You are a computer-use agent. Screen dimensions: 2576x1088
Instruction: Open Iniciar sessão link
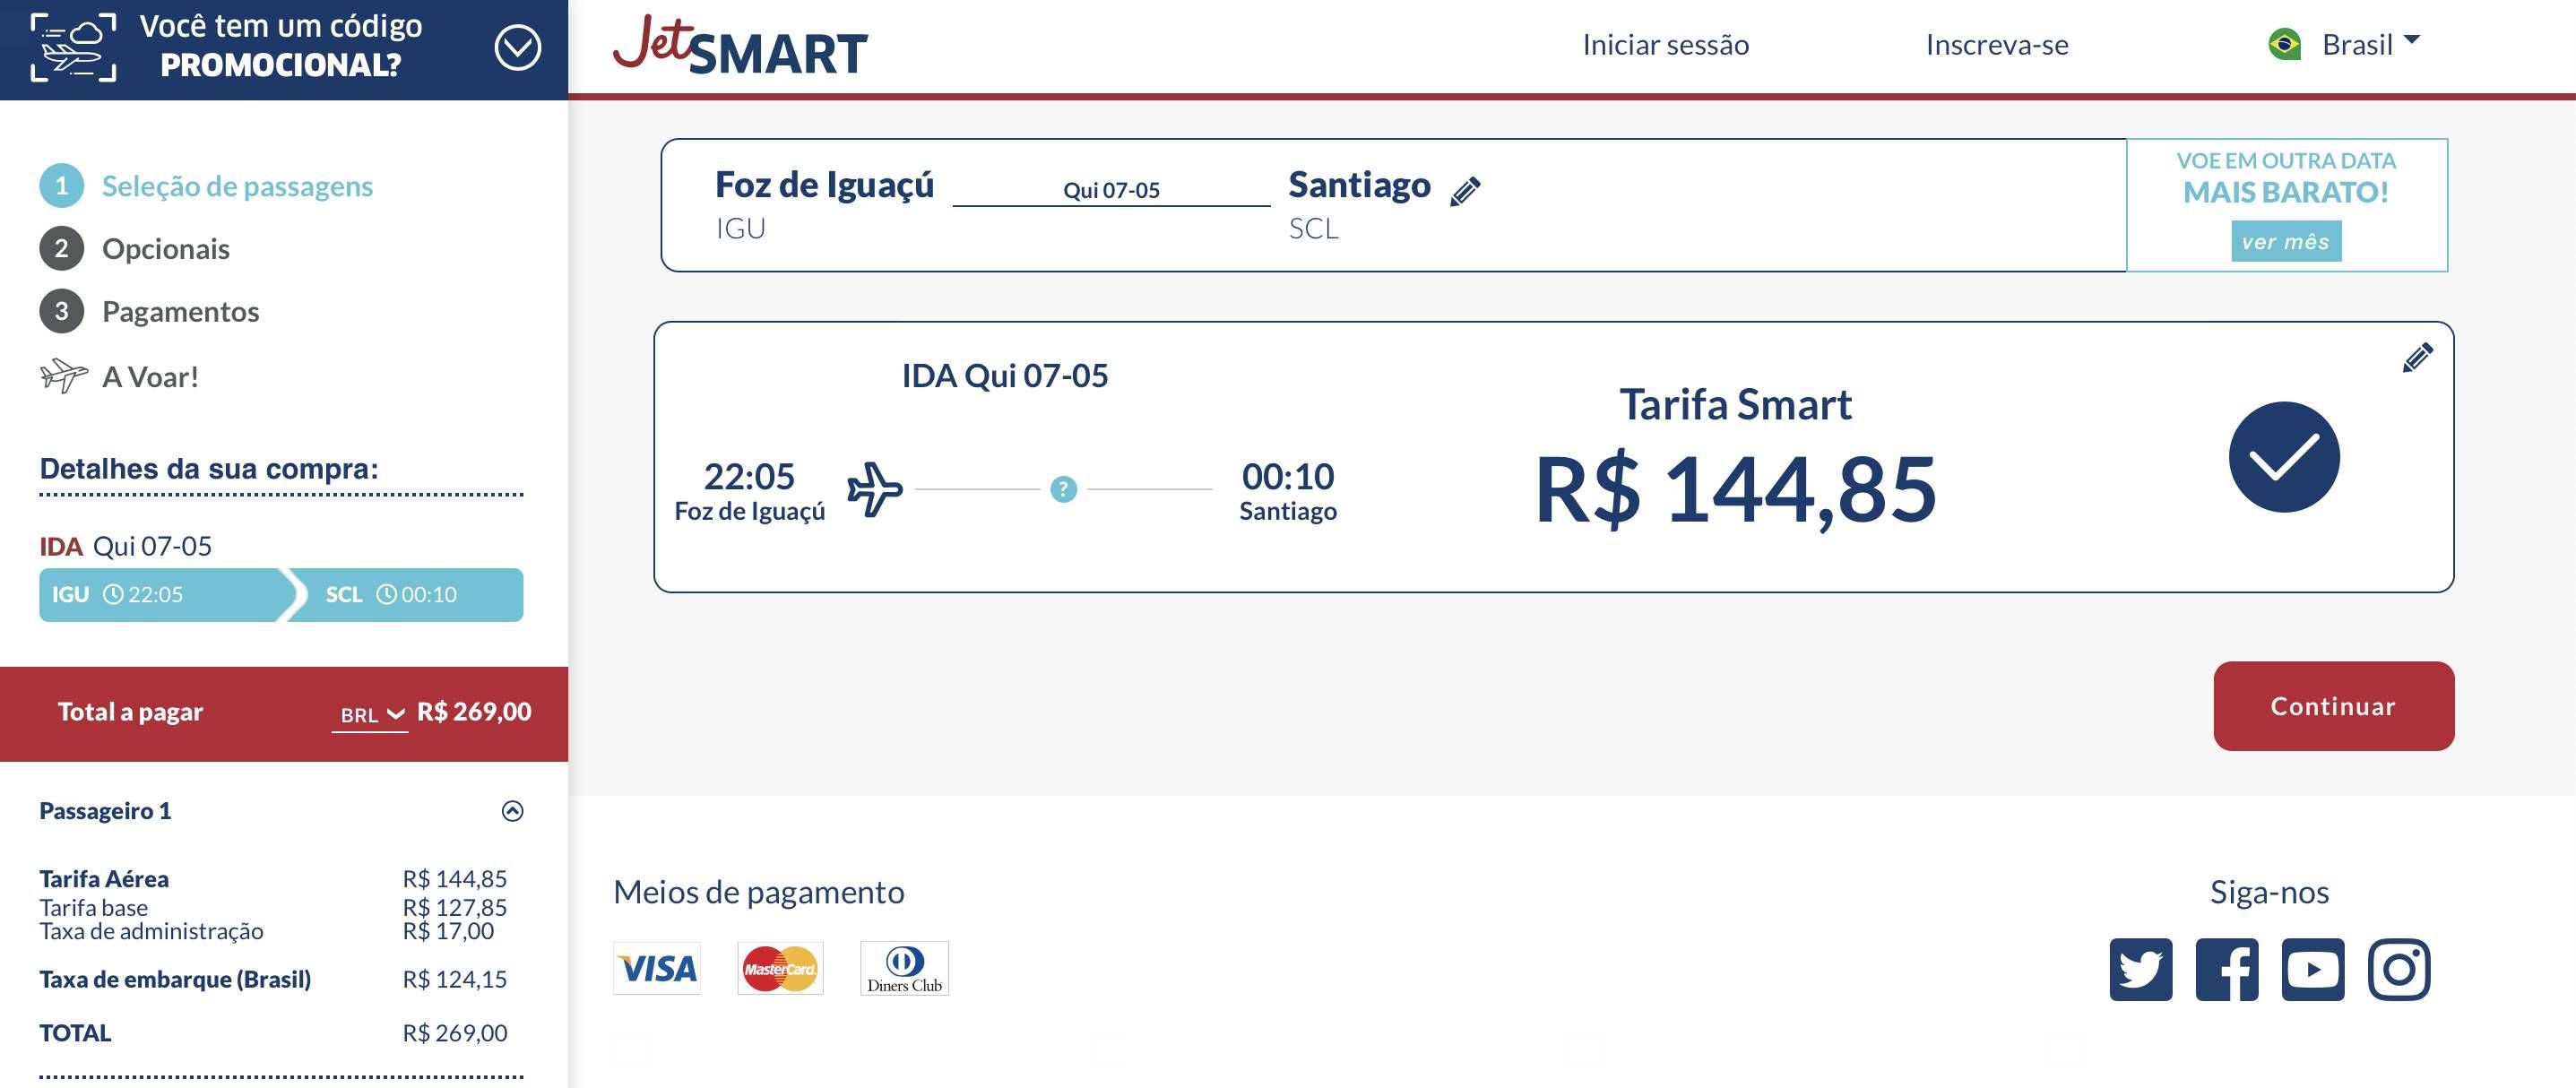pos(1665,45)
